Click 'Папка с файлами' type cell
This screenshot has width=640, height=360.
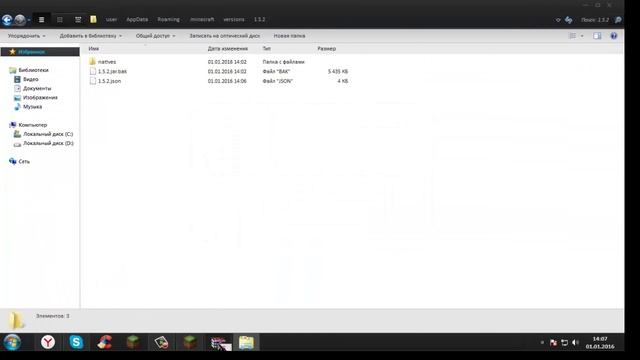tap(284, 62)
